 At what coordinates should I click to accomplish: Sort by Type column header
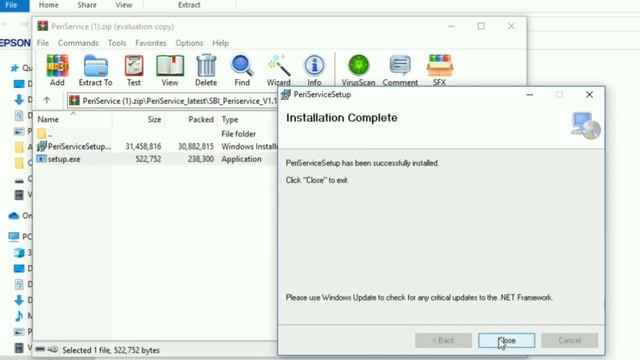(x=230, y=120)
